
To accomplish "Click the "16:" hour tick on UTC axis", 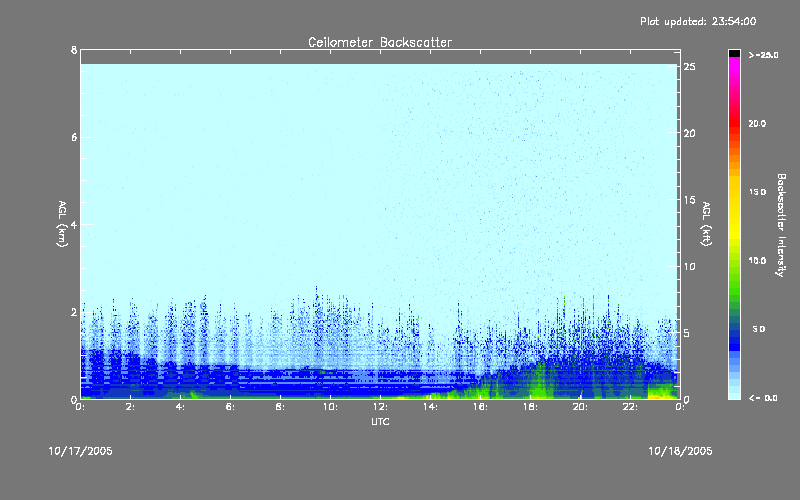I will tap(480, 407).
